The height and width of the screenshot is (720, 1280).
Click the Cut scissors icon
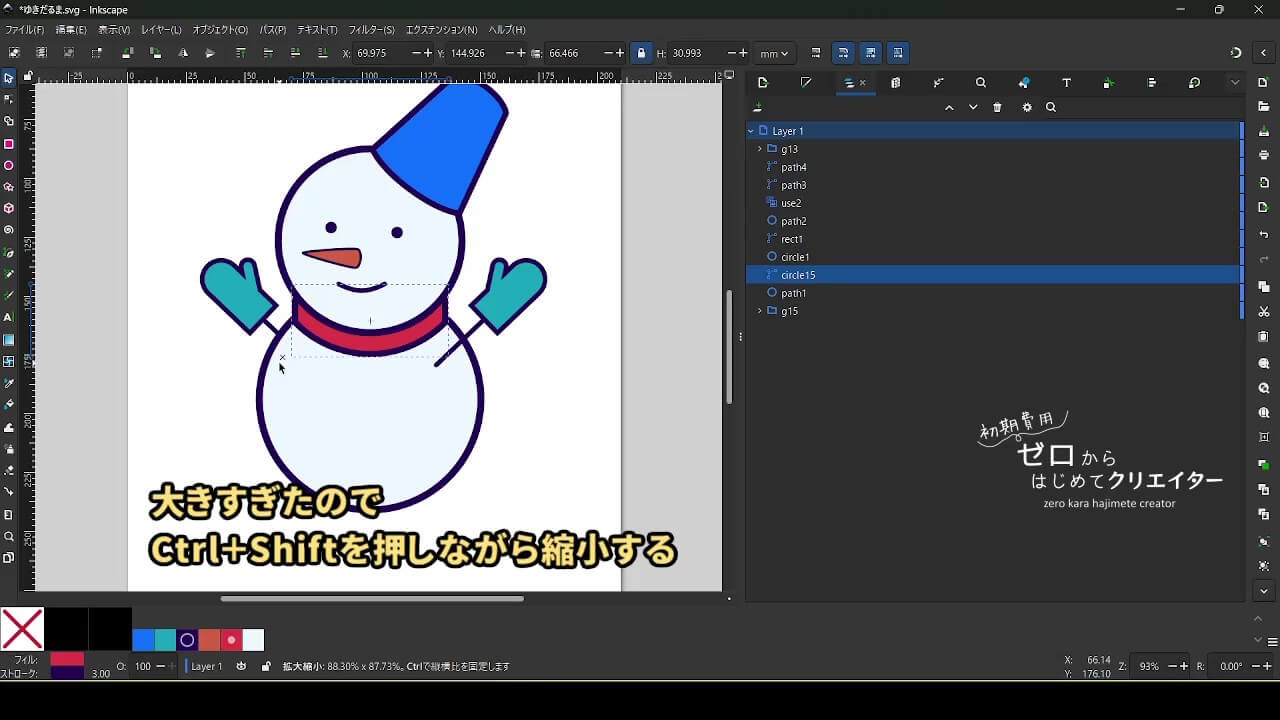[1264, 312]
